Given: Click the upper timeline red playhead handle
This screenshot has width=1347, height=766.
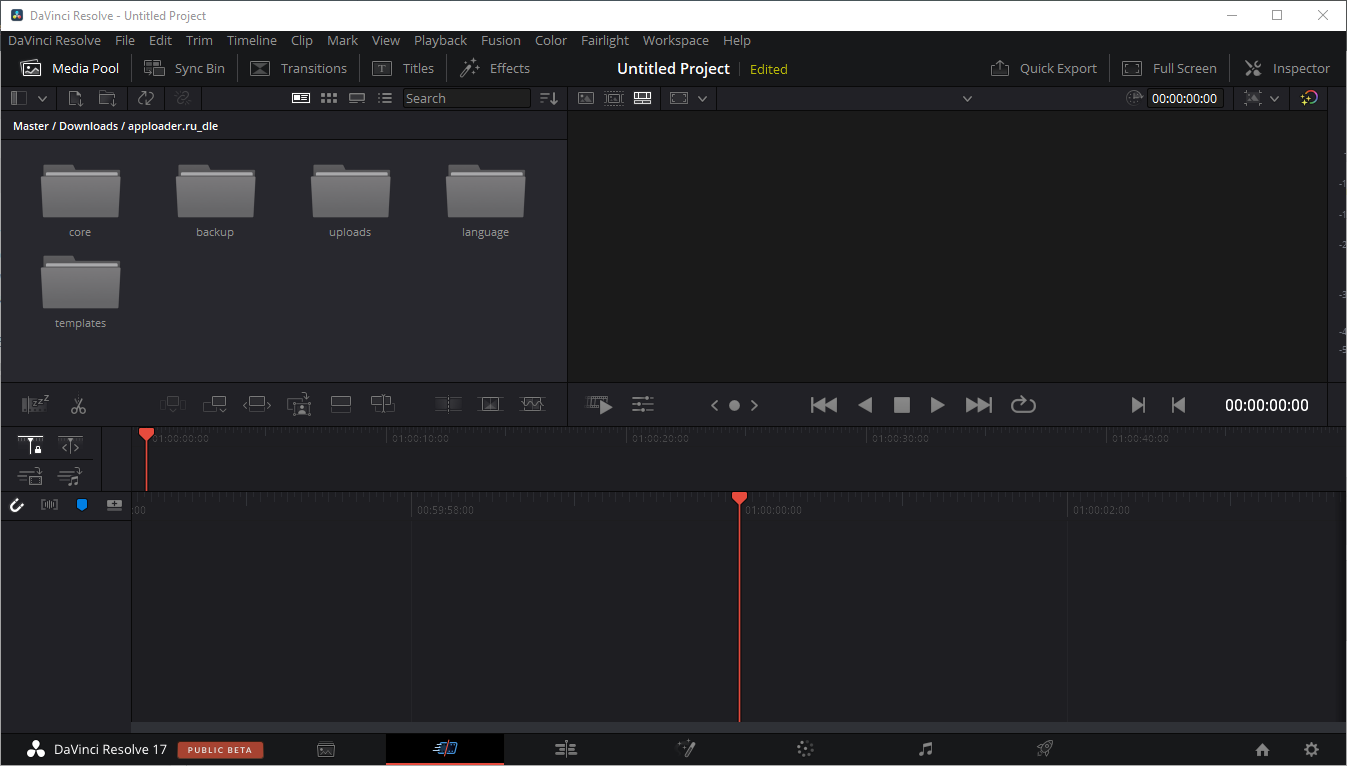Looking at the screenshot, I should coord(146,434).
